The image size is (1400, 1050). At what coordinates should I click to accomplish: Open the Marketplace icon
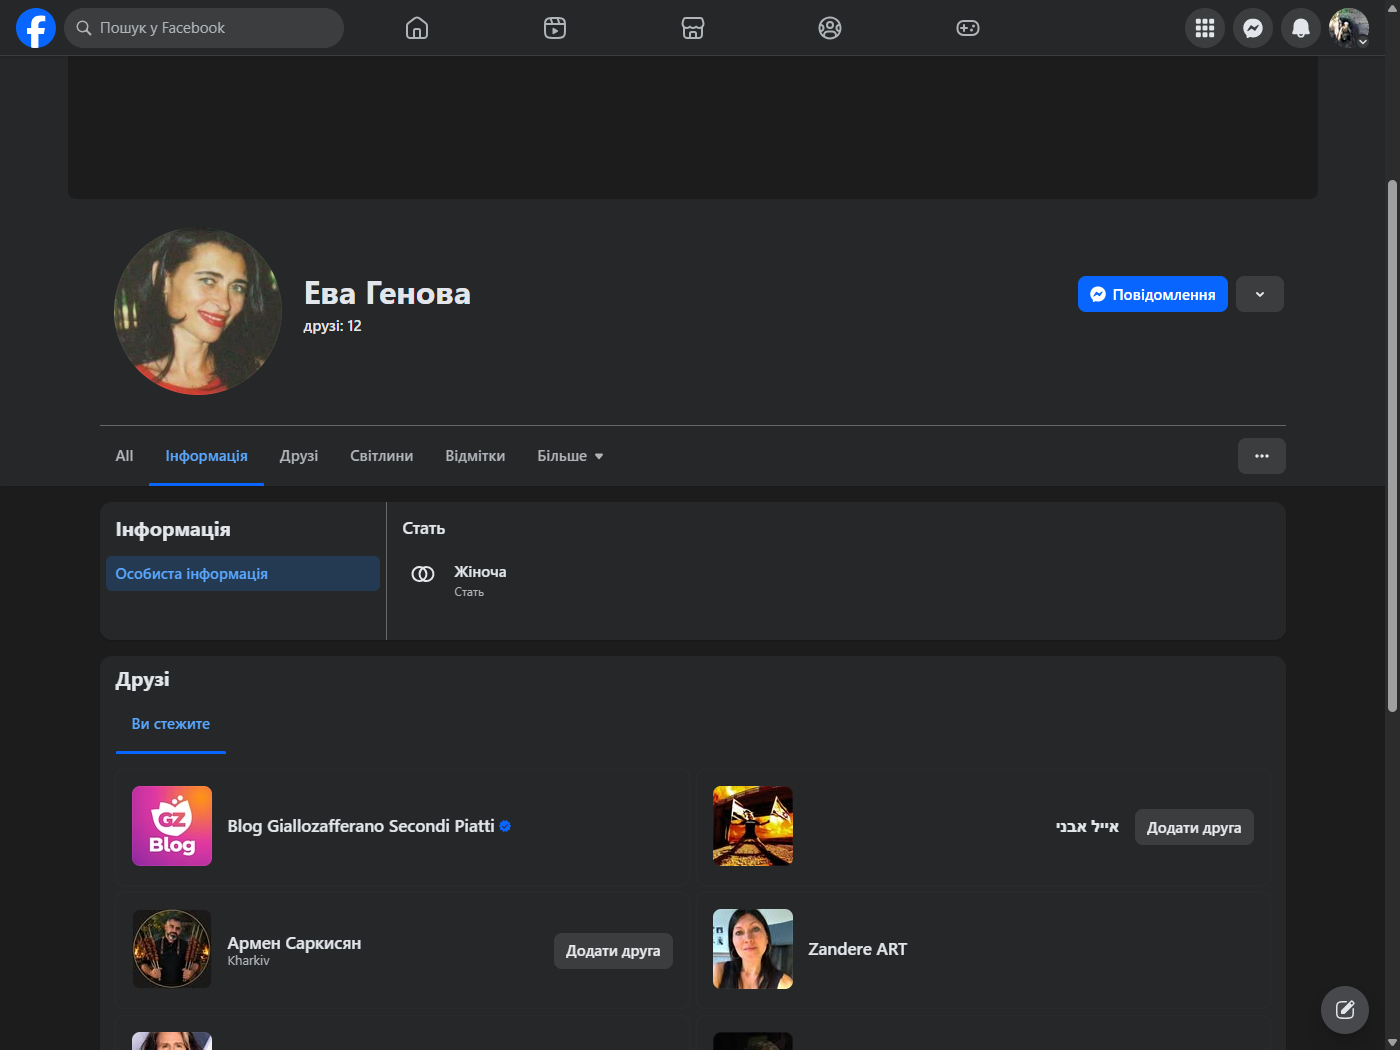(x=693, y=28)
